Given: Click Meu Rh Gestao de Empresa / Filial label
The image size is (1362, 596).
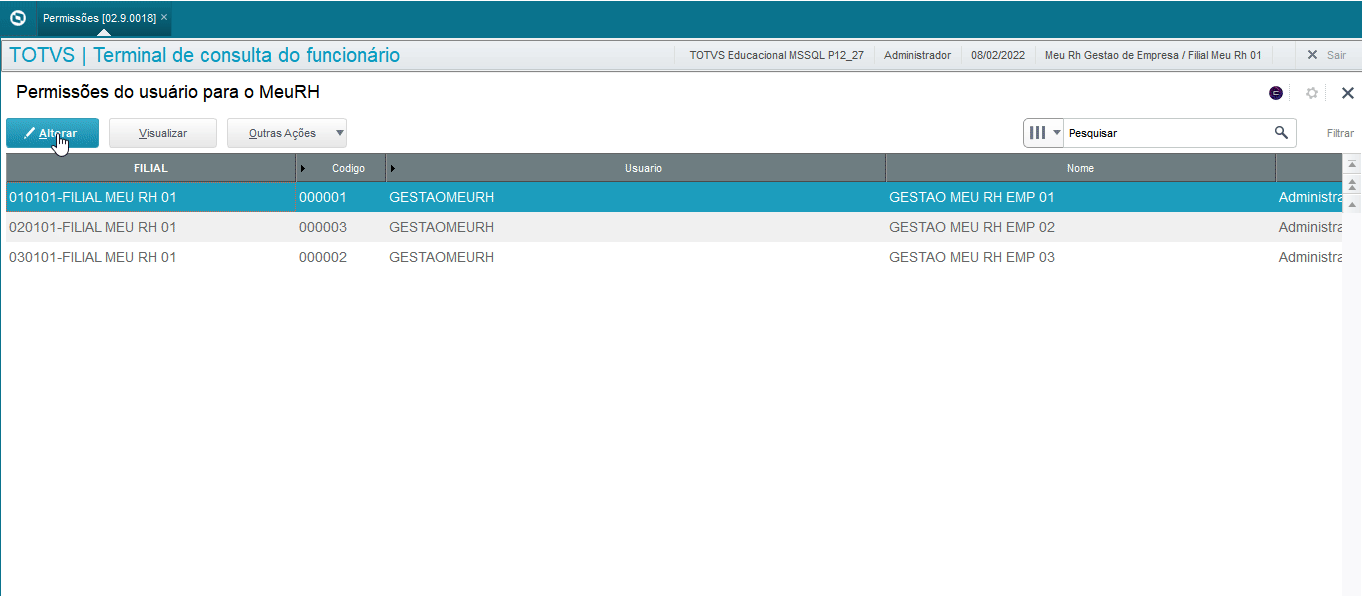Looking at the screenshot, I should click(1153, 55).
